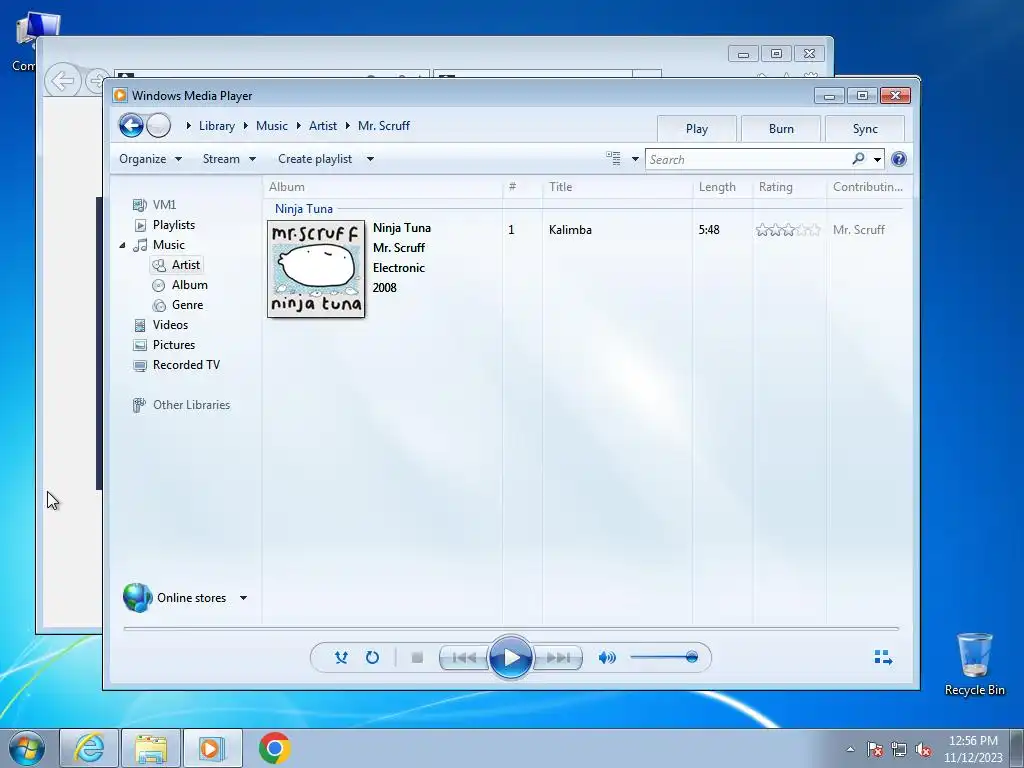
Task: Click the stop playback button
Action: click(x=417, y=658)
